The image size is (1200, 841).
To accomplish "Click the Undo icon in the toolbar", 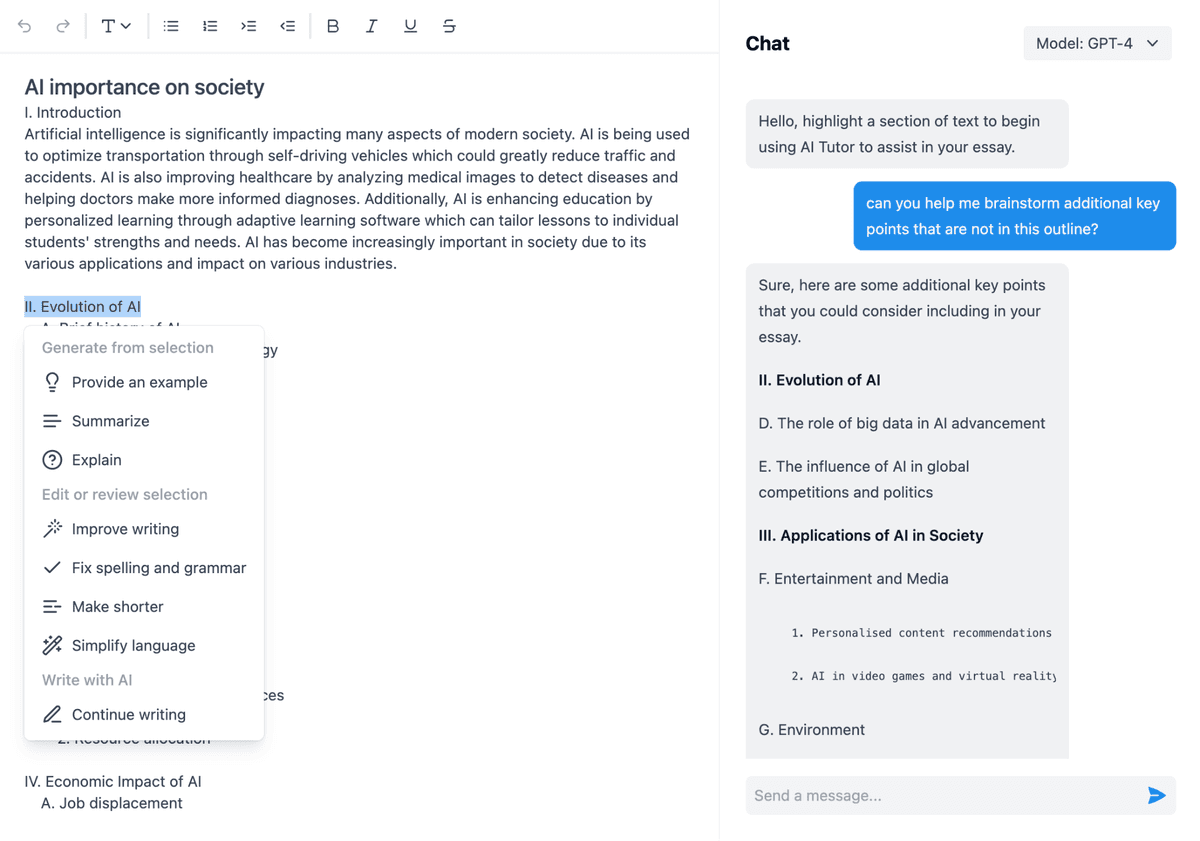I will [x=25, y=26].
